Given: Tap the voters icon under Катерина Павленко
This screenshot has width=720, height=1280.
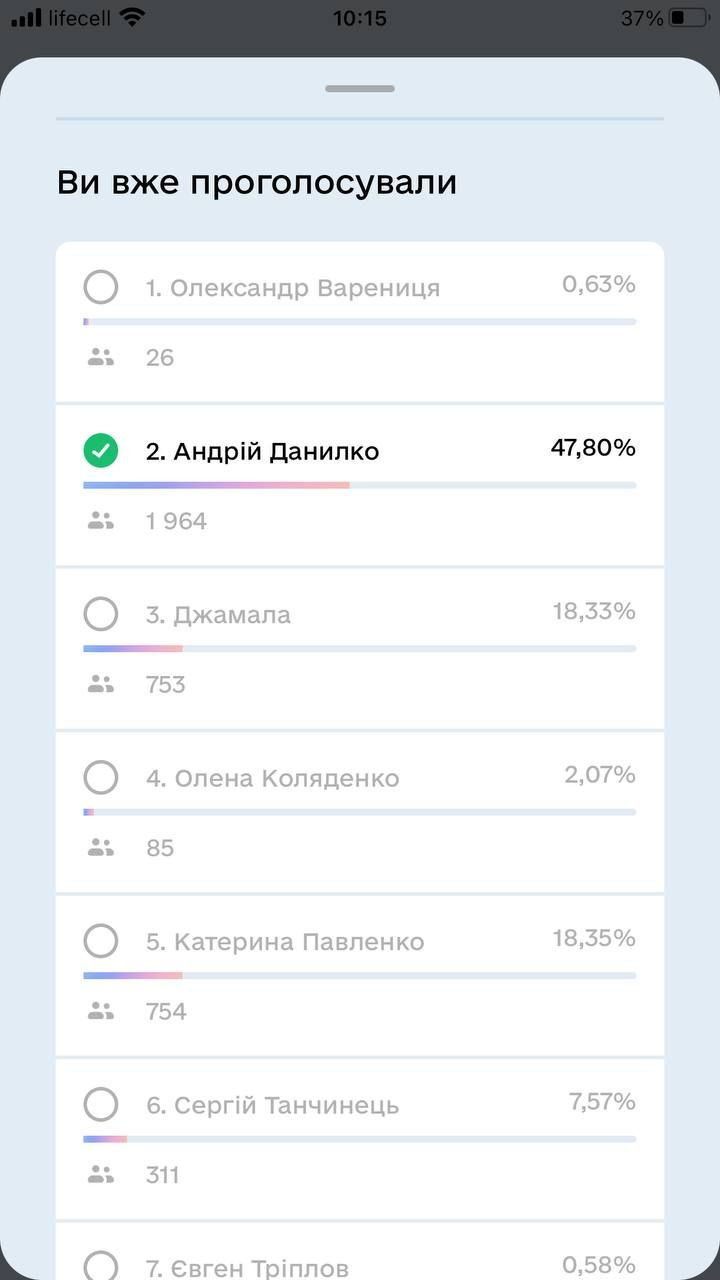Looking at the screenshot, I should (x=101, y=1011).
